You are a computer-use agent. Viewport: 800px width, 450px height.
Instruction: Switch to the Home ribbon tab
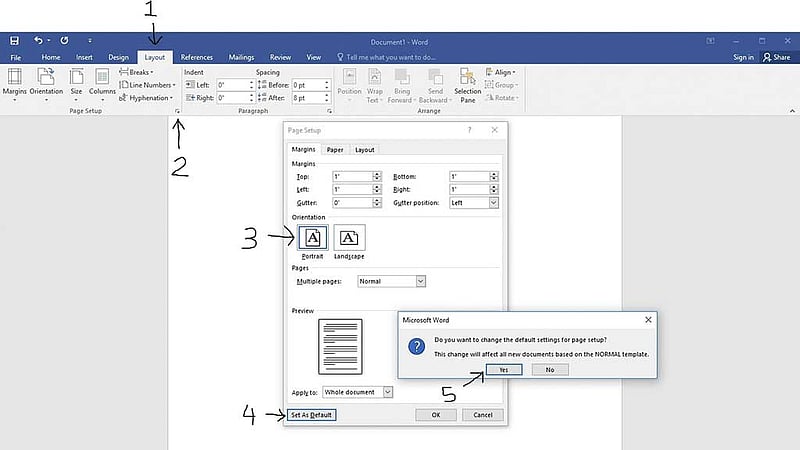pyautogui.click(x=51, y=57)
